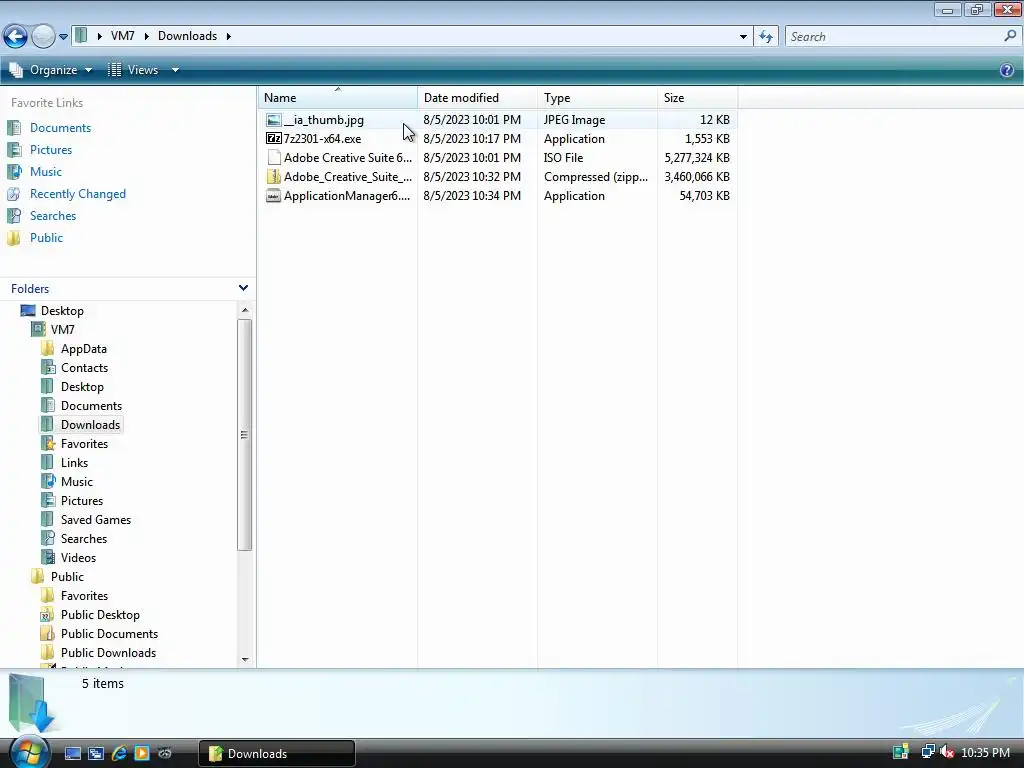Click the Forward navigation arrow button
The image size is (1024, 768).
pyautogui.click(x=43, y=36)
